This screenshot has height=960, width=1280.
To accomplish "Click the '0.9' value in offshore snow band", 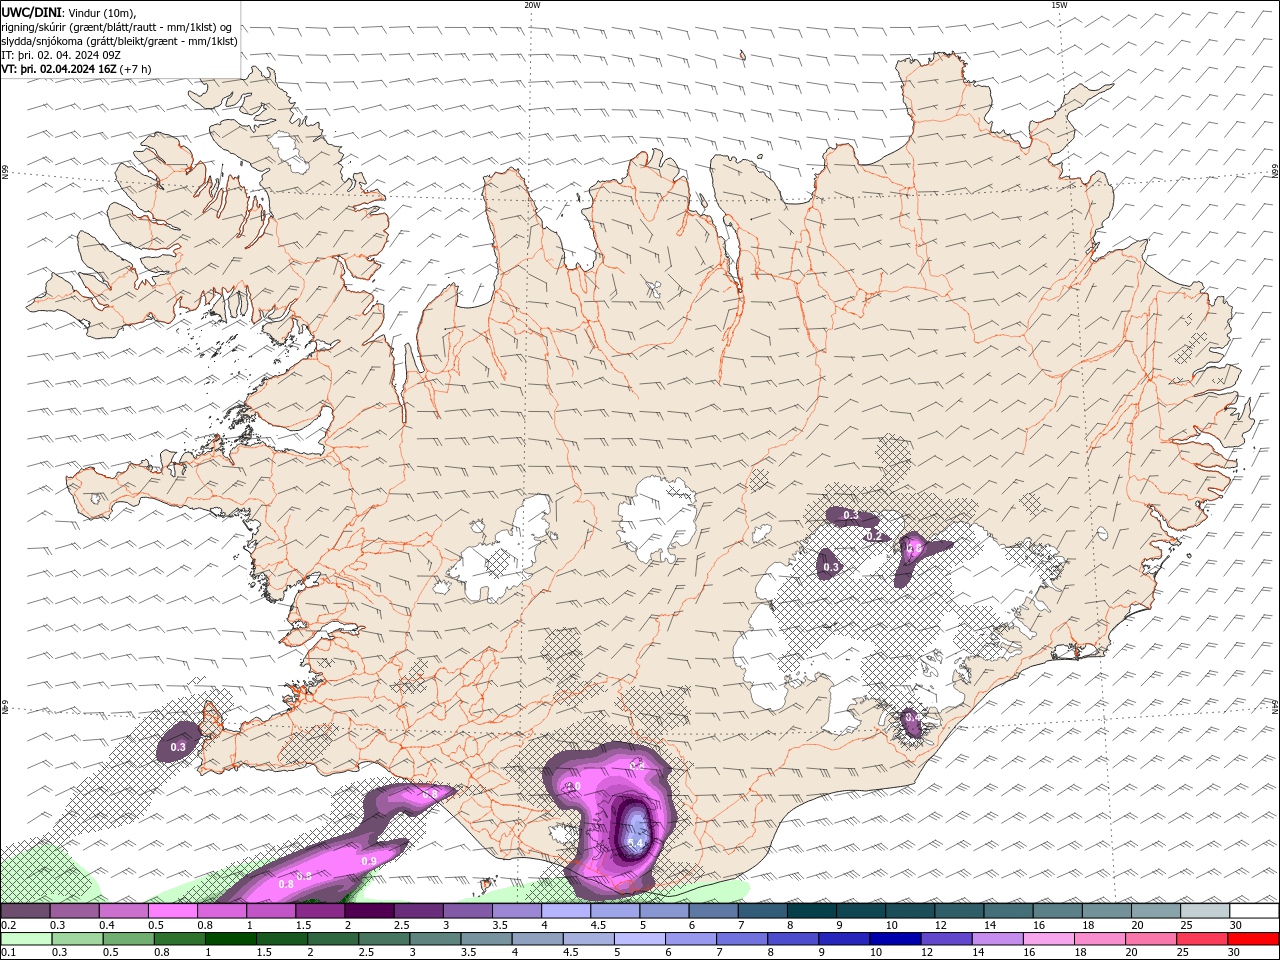I will [368, 861].
